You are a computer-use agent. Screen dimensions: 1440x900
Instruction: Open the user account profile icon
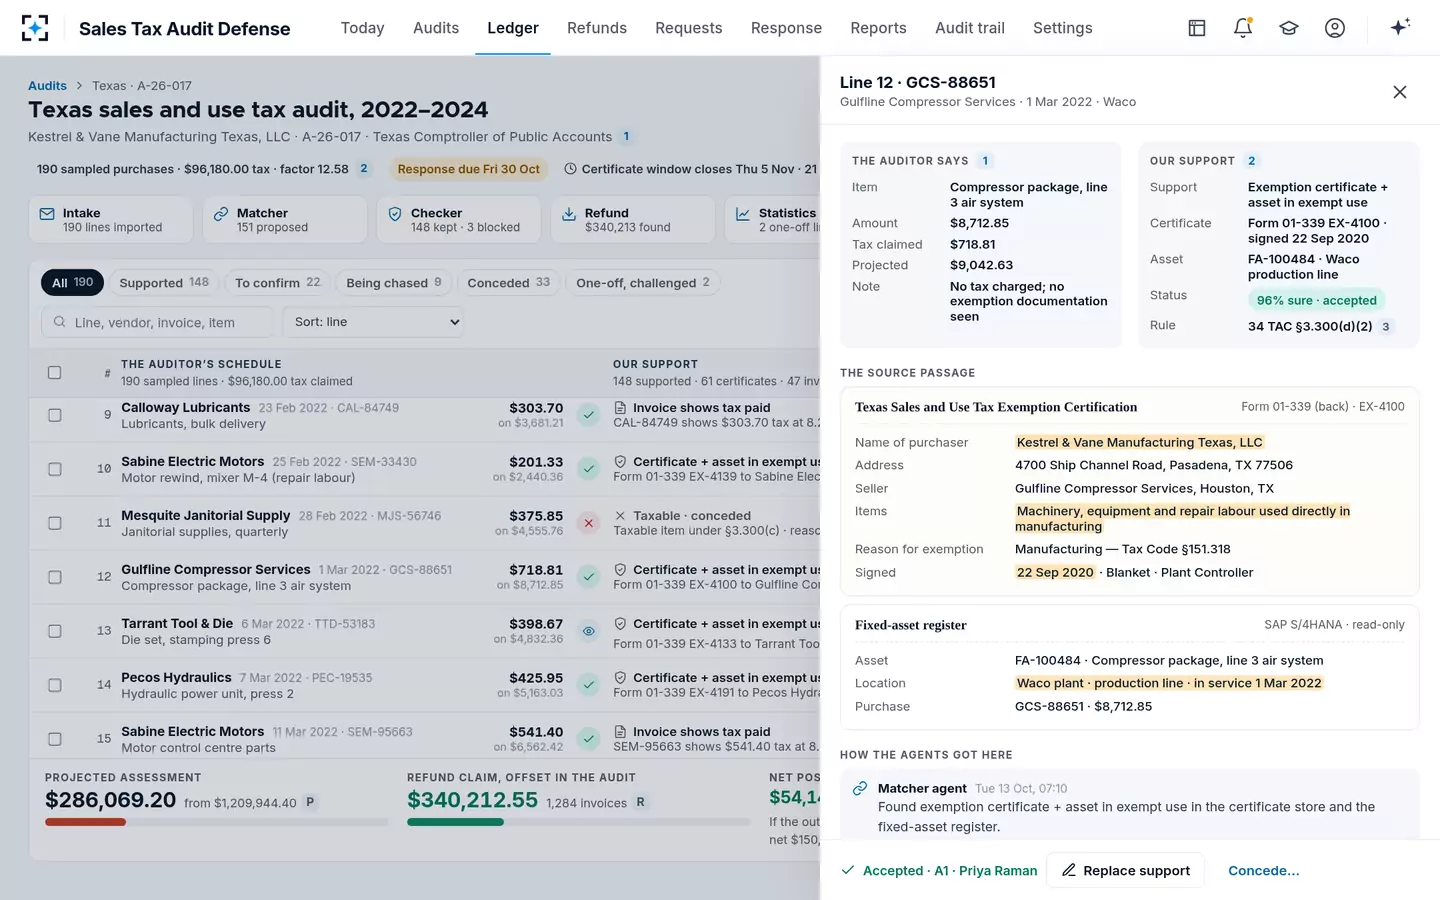coord(1335,28)
